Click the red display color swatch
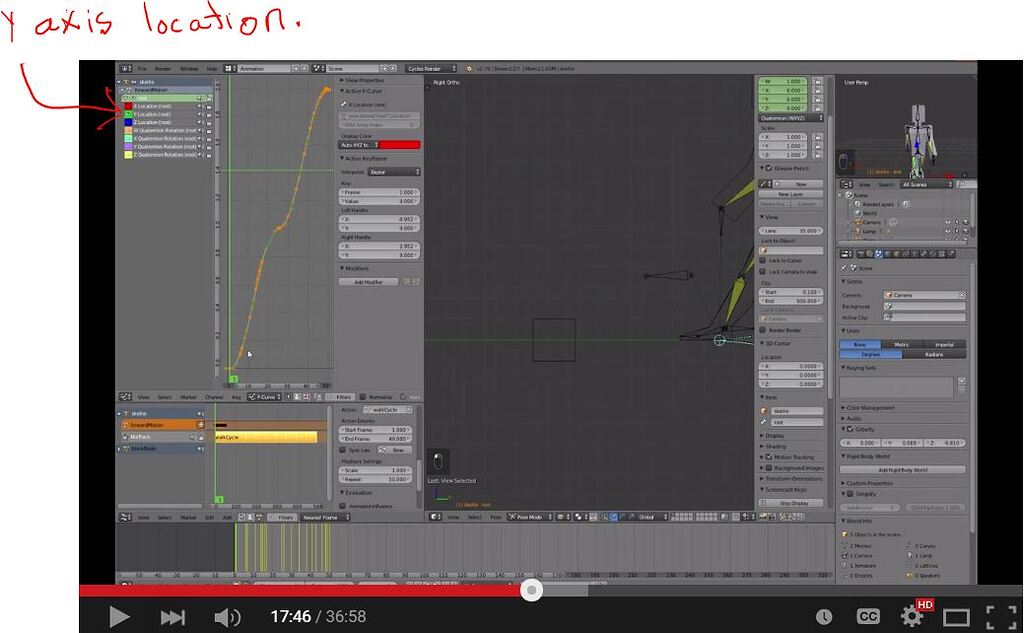 [399, 145]
